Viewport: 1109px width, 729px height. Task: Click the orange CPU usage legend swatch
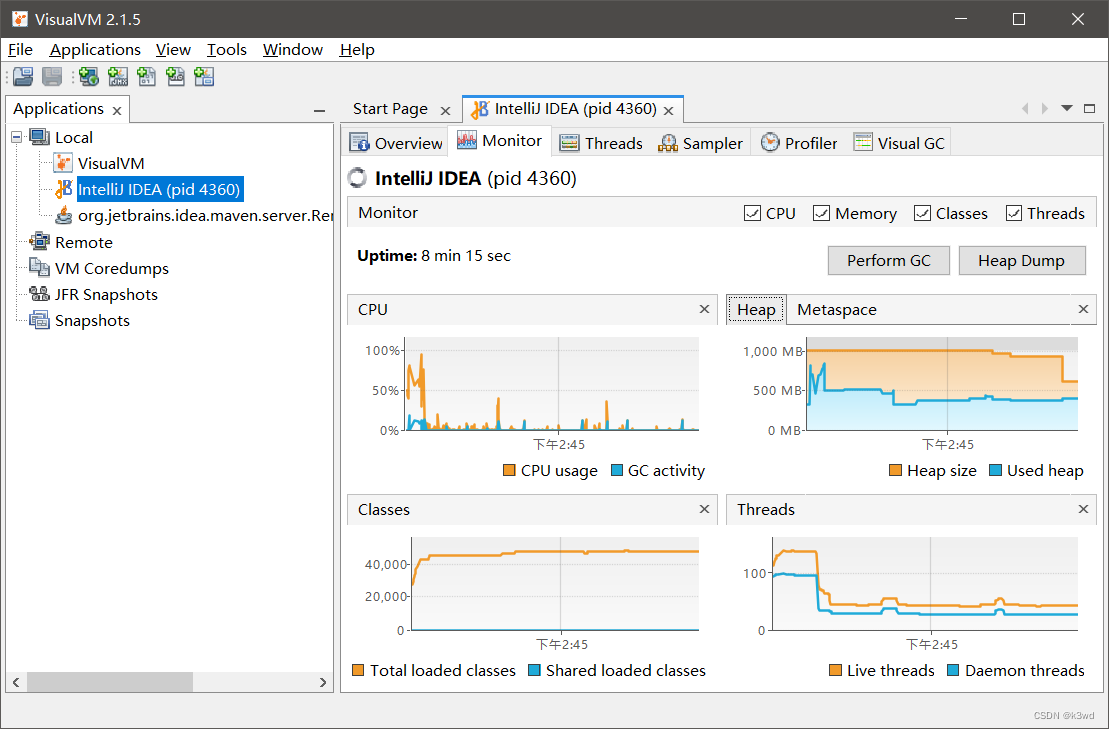pyautogui.click(x=509, y=470)
